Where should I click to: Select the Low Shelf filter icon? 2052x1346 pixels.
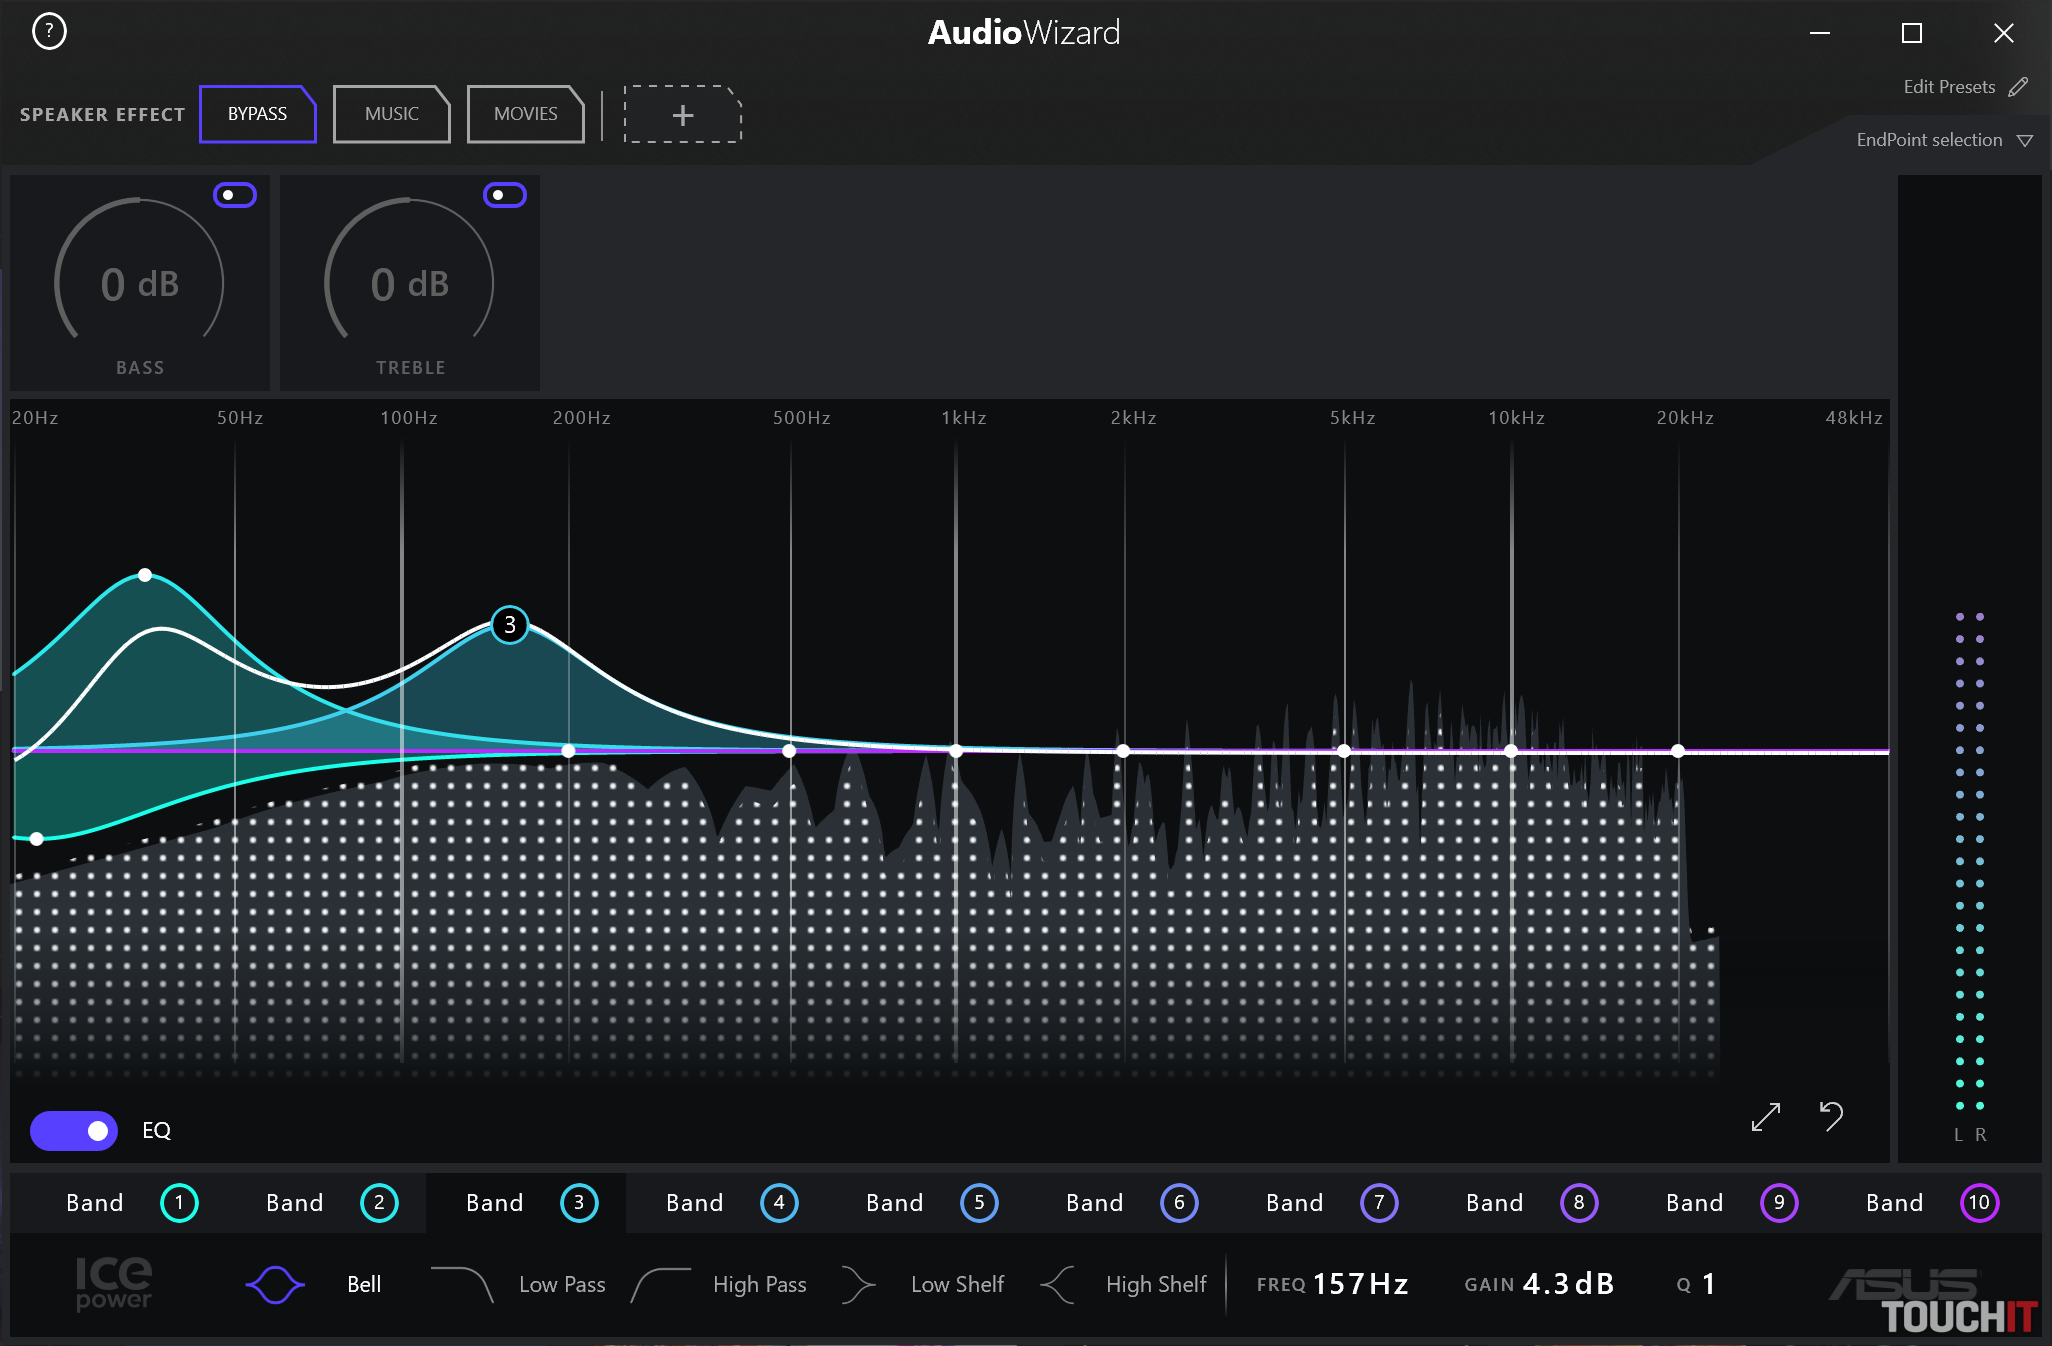point(858,1285)
